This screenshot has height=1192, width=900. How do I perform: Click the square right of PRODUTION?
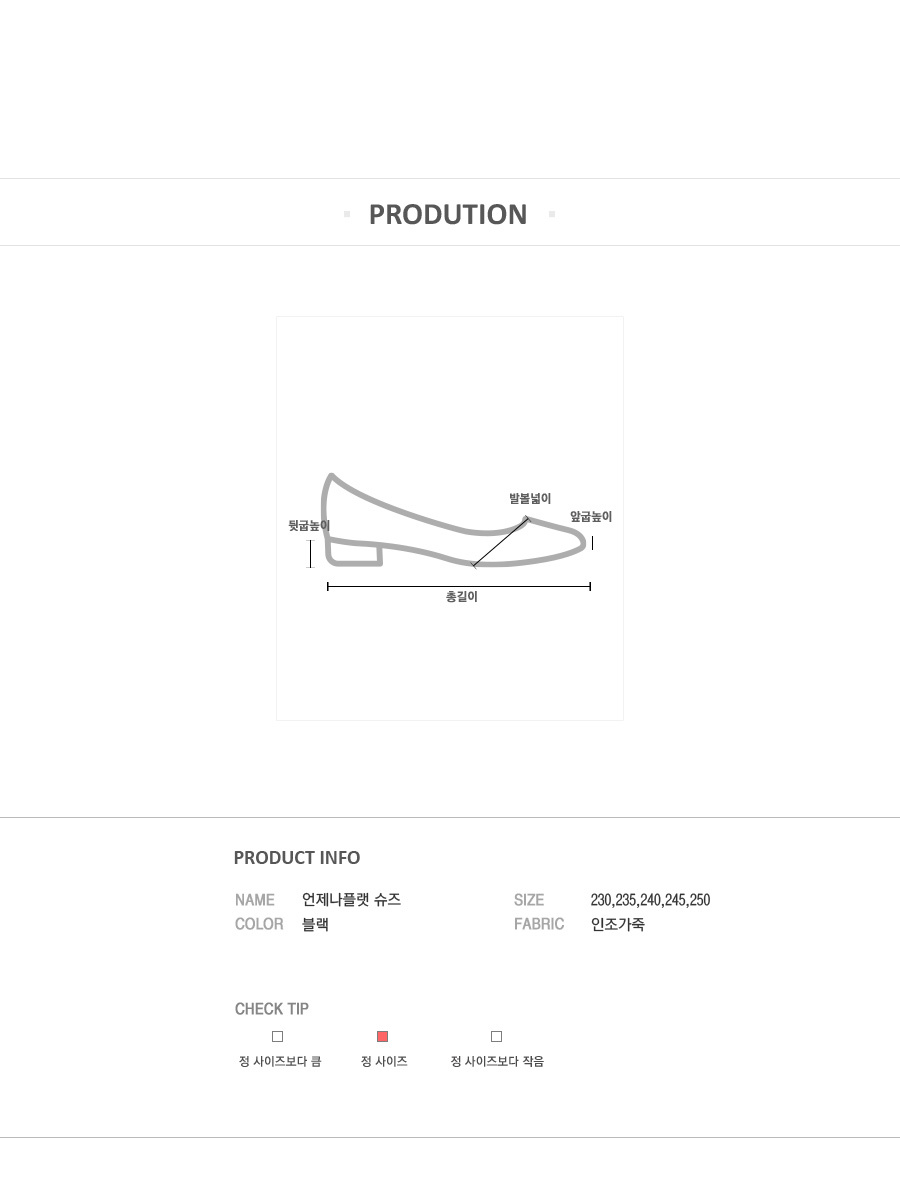point(552,214)
